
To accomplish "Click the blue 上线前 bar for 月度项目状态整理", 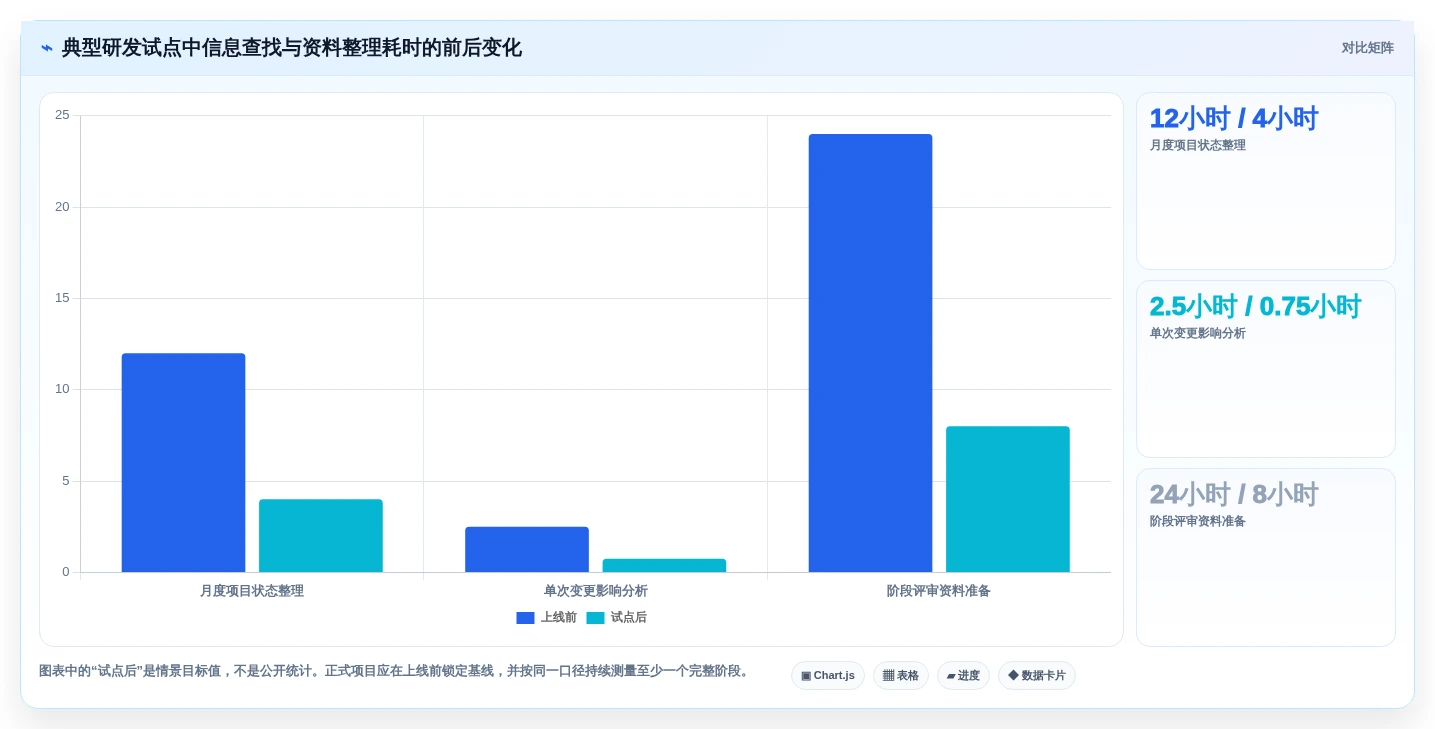I will click(x=183, y=463).
